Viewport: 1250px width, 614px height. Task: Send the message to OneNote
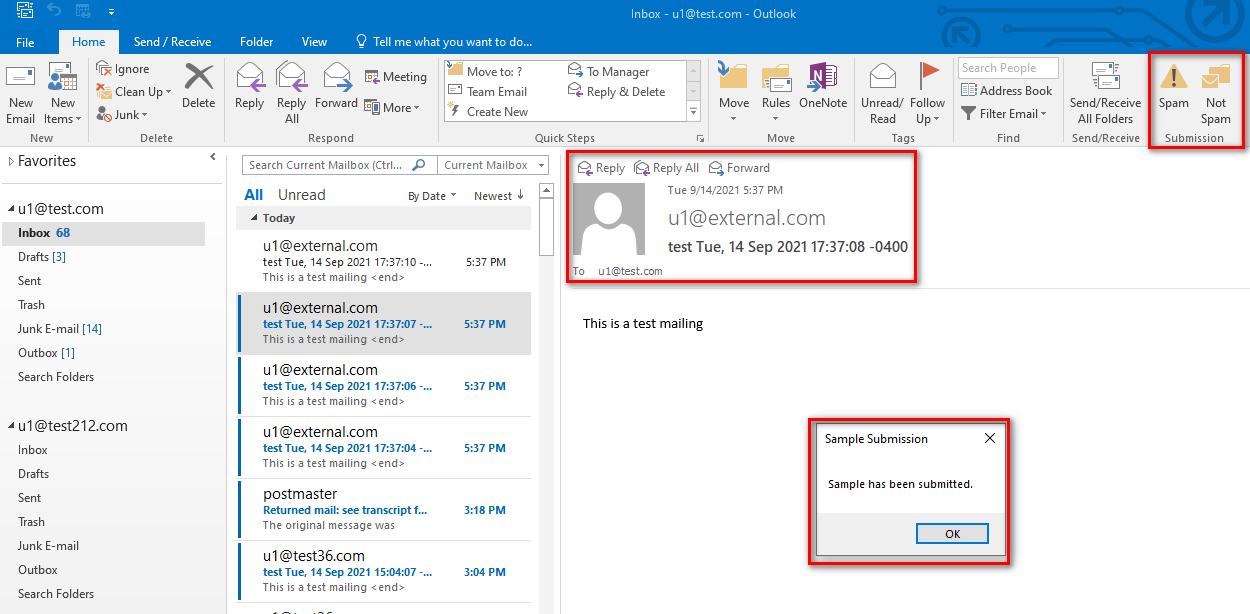[x=823, y=90]
